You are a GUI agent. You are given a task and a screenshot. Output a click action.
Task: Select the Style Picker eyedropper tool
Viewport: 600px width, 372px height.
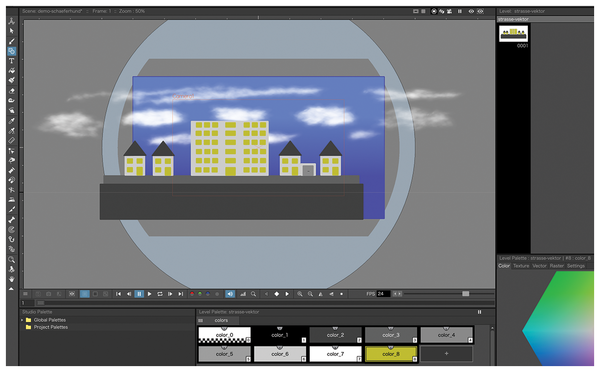[x=11, y=121]
